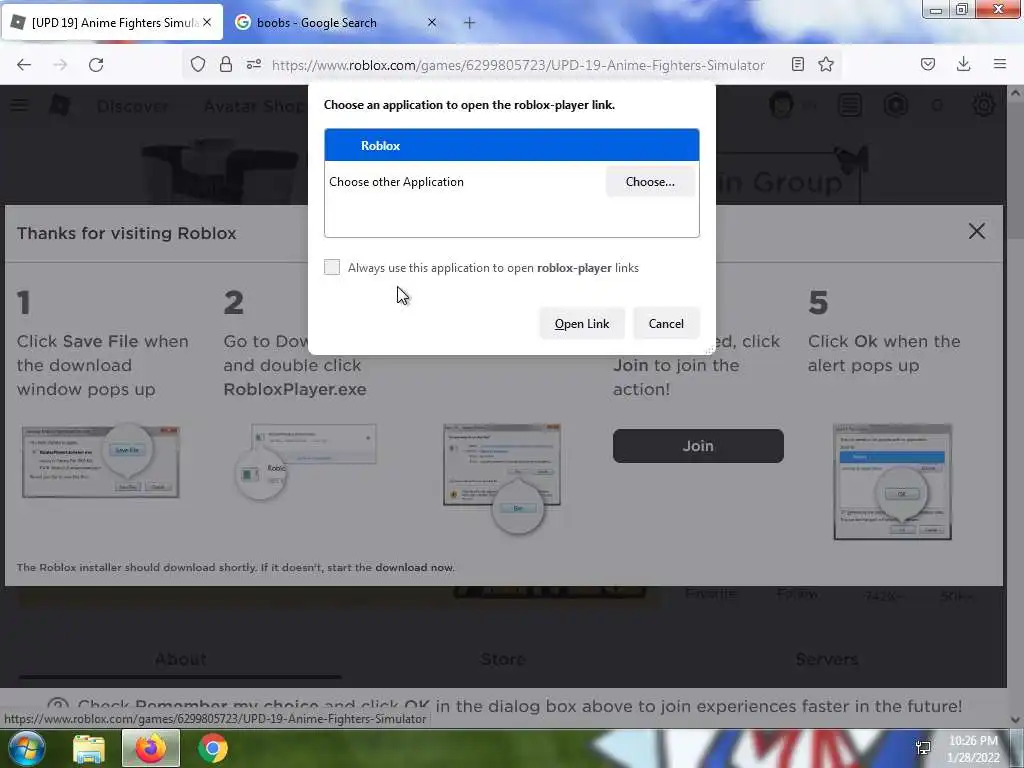Open the Store tab on game page
This screenshot has width=1024, height=768.
pos(503,660)
